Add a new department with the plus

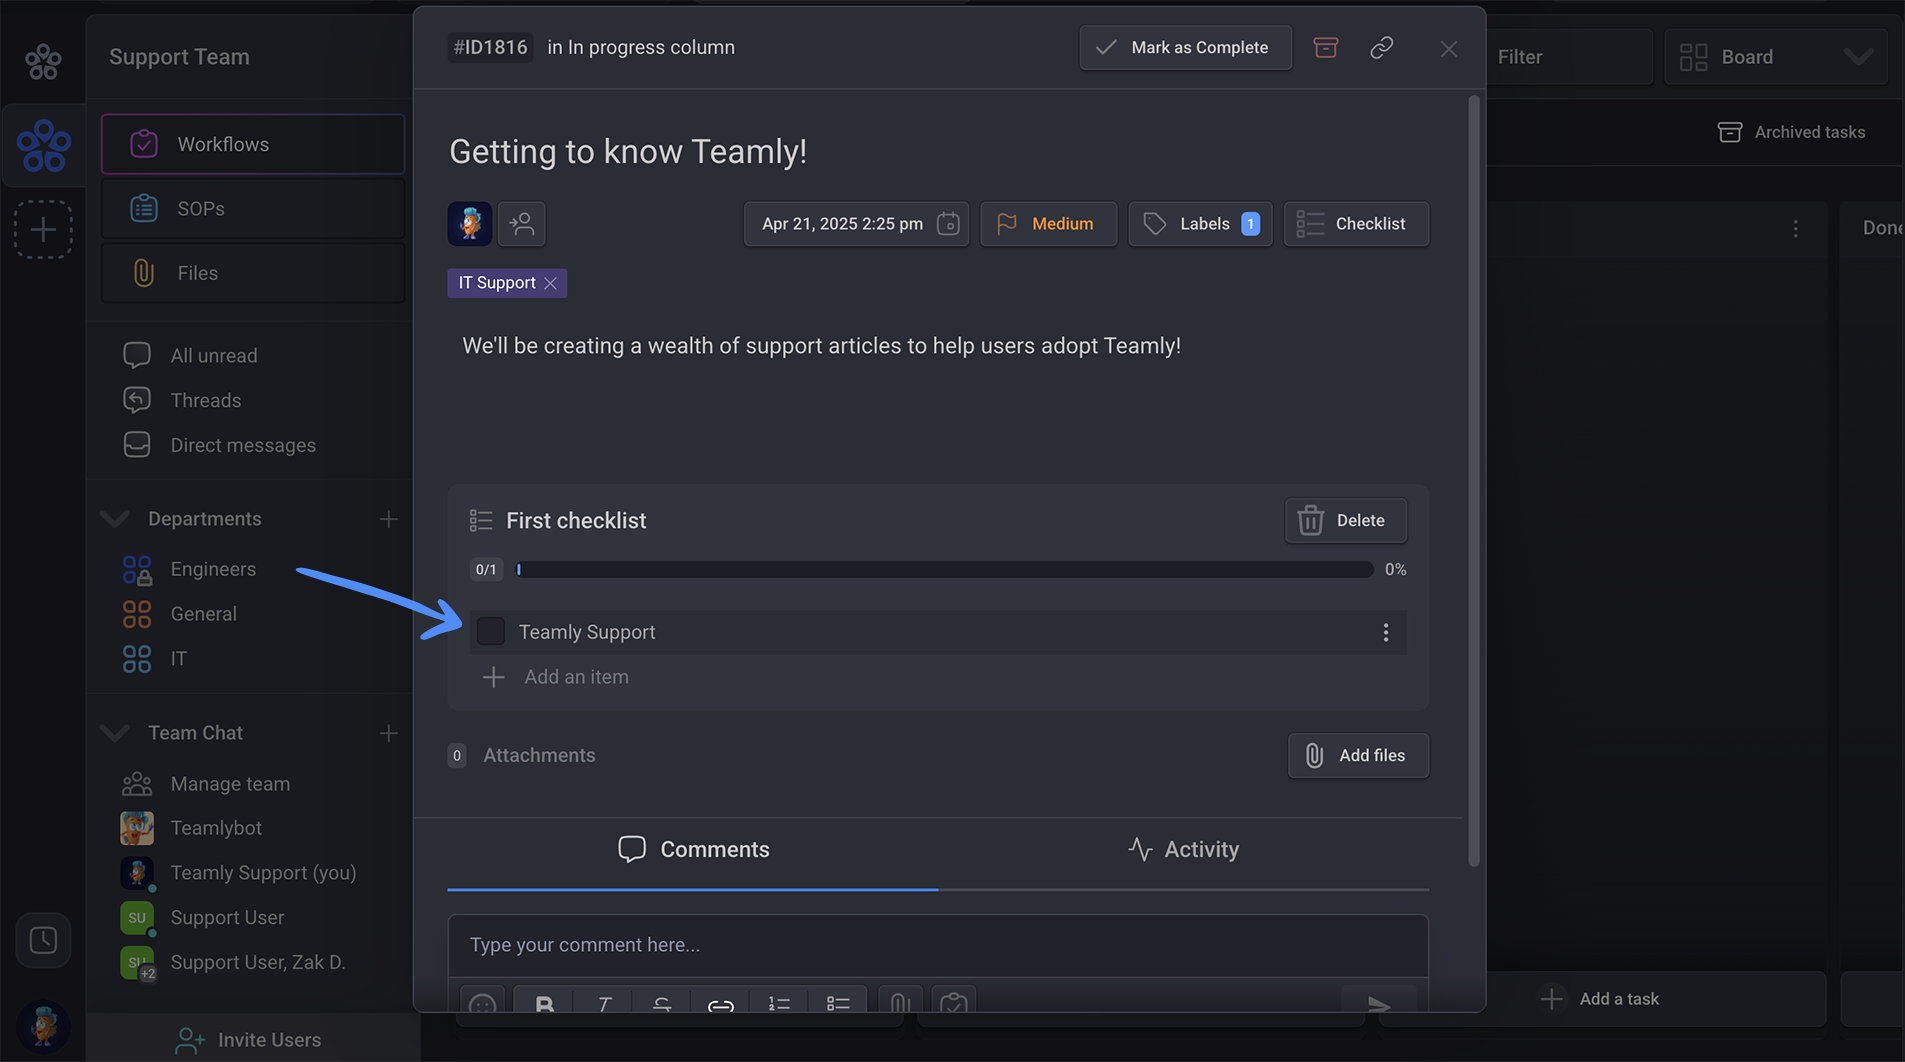click(388, 519)
